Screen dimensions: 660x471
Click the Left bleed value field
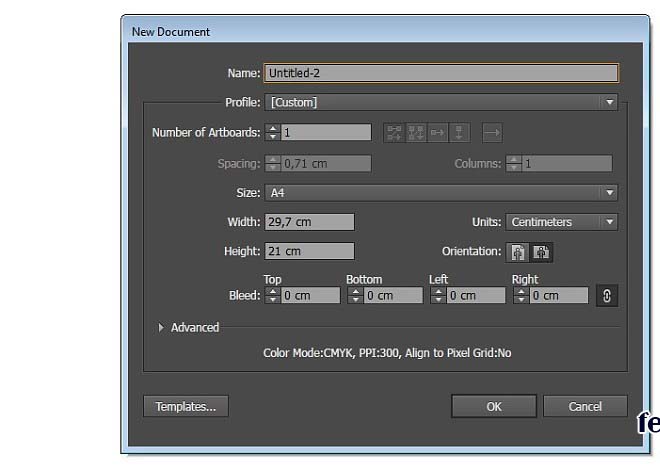(x=476, y=295)
